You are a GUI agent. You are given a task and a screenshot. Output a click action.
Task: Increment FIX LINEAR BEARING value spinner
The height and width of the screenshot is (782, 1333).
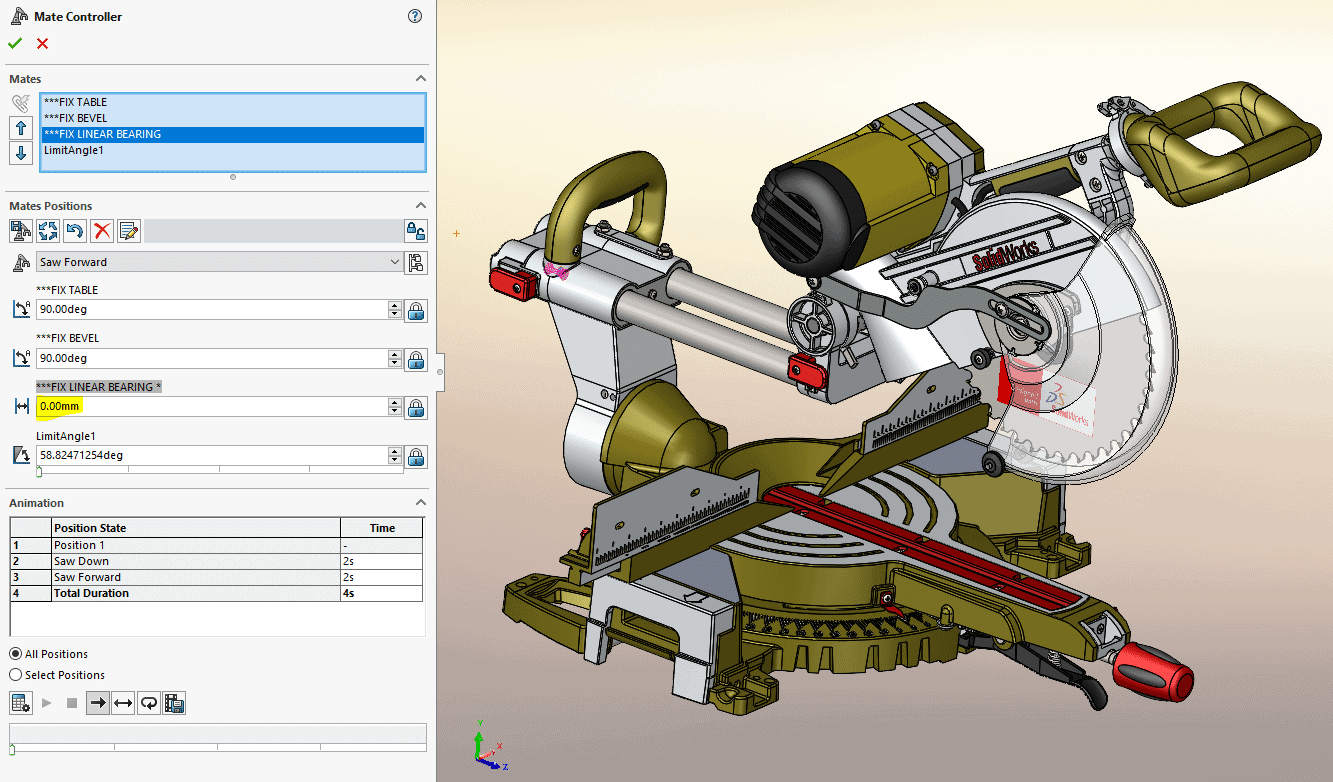(x=395, y=402)
